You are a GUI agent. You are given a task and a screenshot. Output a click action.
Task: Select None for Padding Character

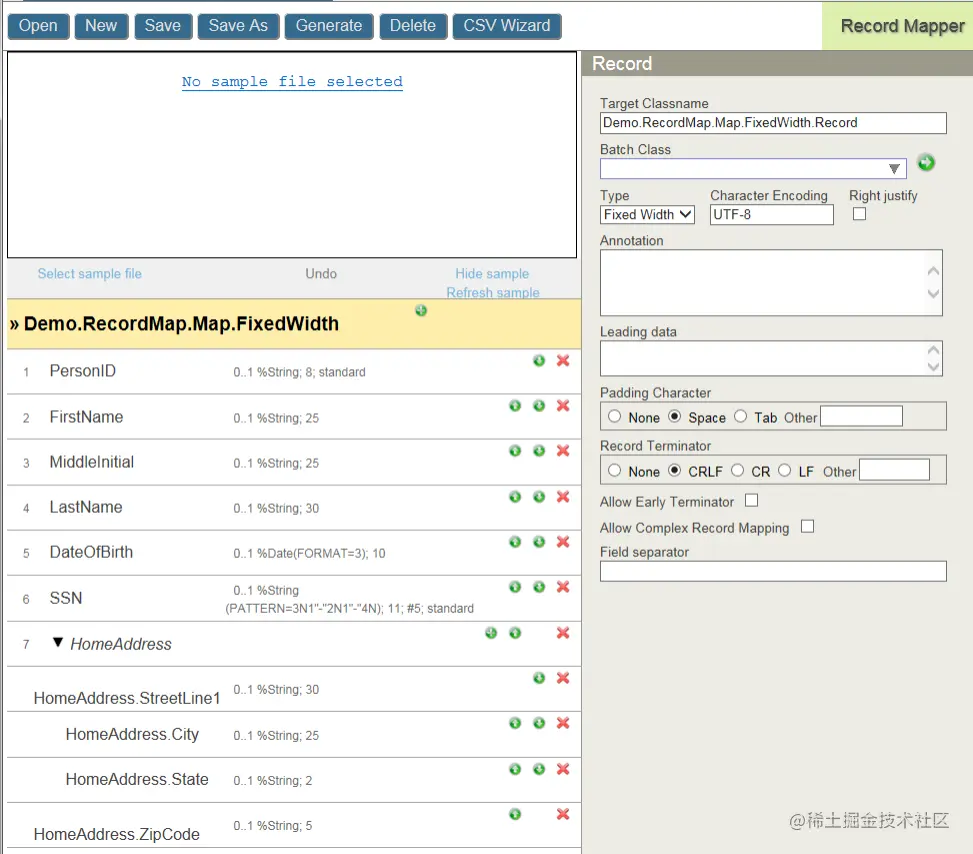[614, 416]
